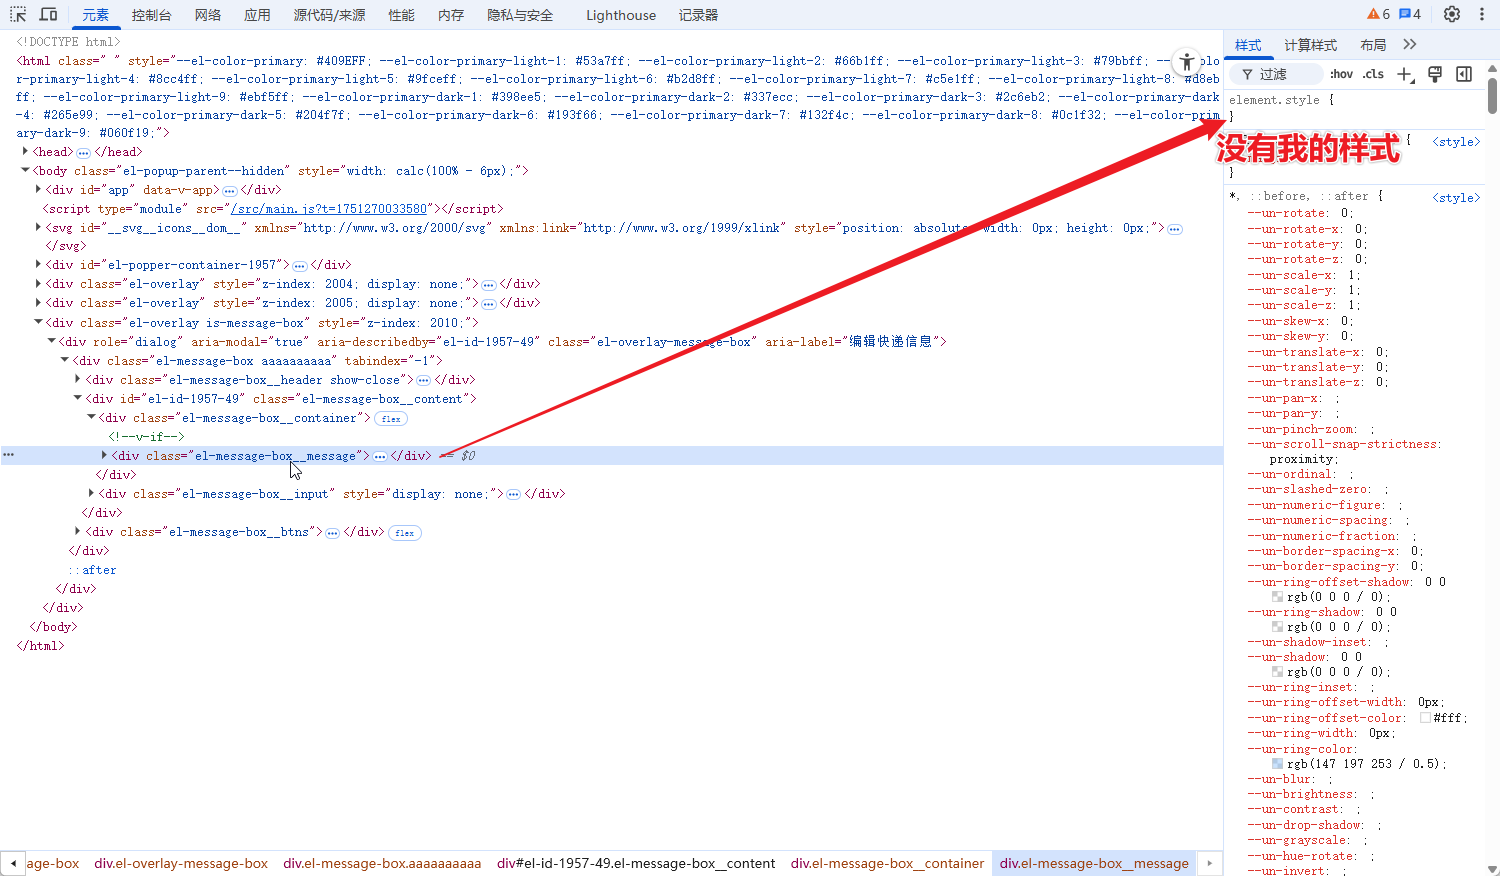Select breadcrumb div#el-id-1957-49.el-message-box__content
This screenshot has height=876, width=1500.
636,863
